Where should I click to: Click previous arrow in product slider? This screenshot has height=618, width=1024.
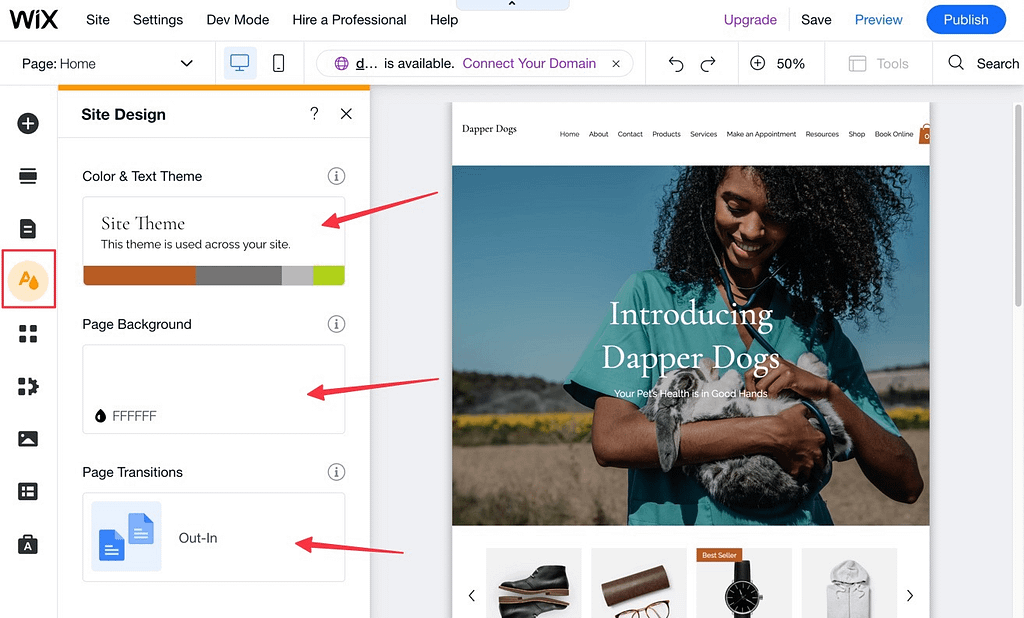click(472, 595)
